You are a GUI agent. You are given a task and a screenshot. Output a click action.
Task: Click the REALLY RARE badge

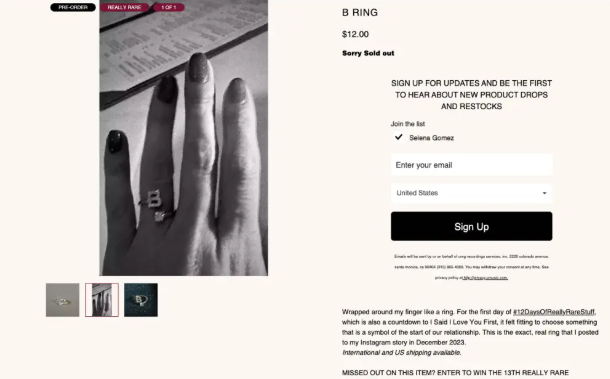(124, 7)
